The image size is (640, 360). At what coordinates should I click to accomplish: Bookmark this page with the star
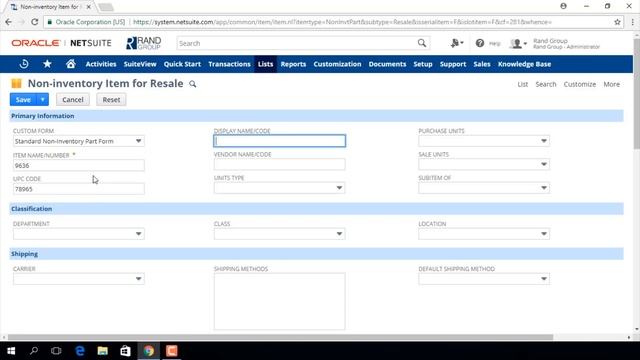617,22
